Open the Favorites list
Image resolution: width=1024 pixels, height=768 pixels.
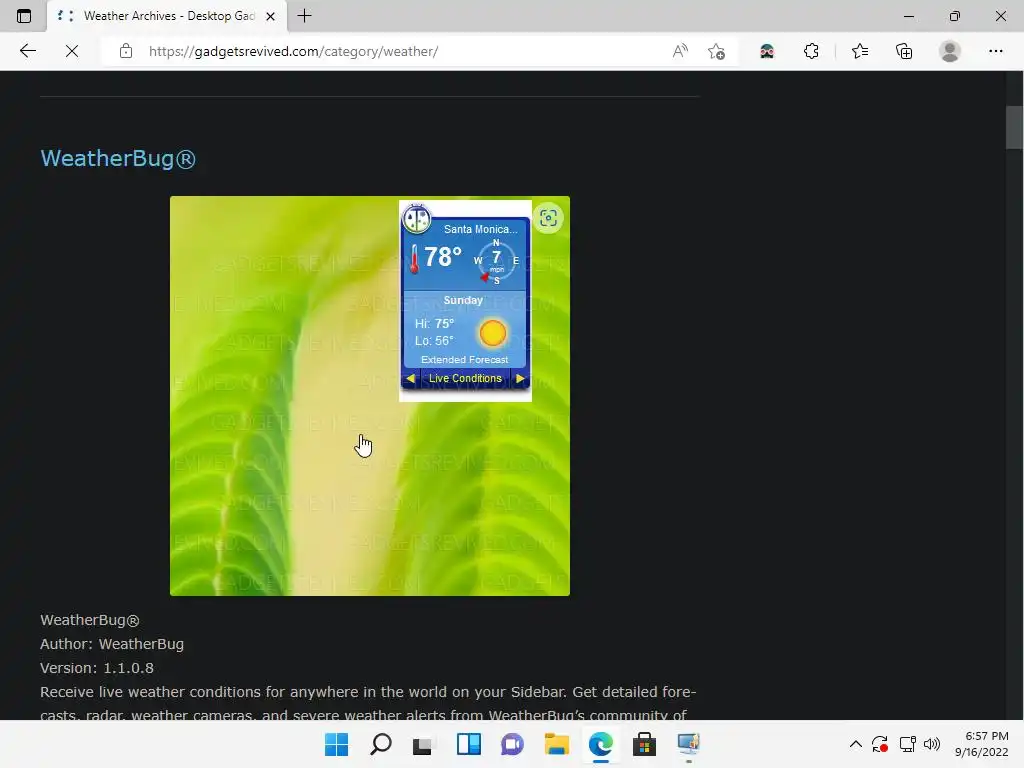(860, 51)
